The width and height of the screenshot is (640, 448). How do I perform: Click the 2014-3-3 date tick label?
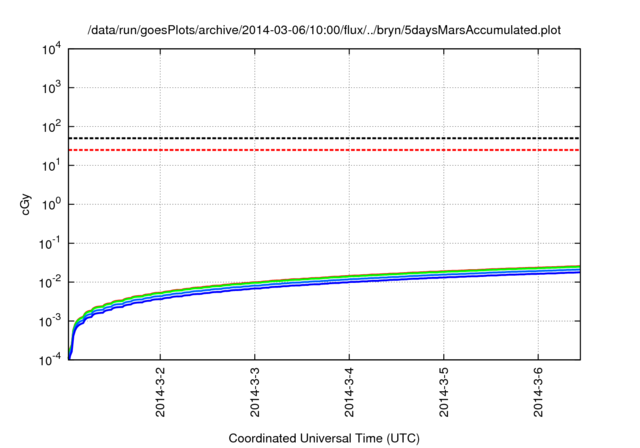[255, 392]
